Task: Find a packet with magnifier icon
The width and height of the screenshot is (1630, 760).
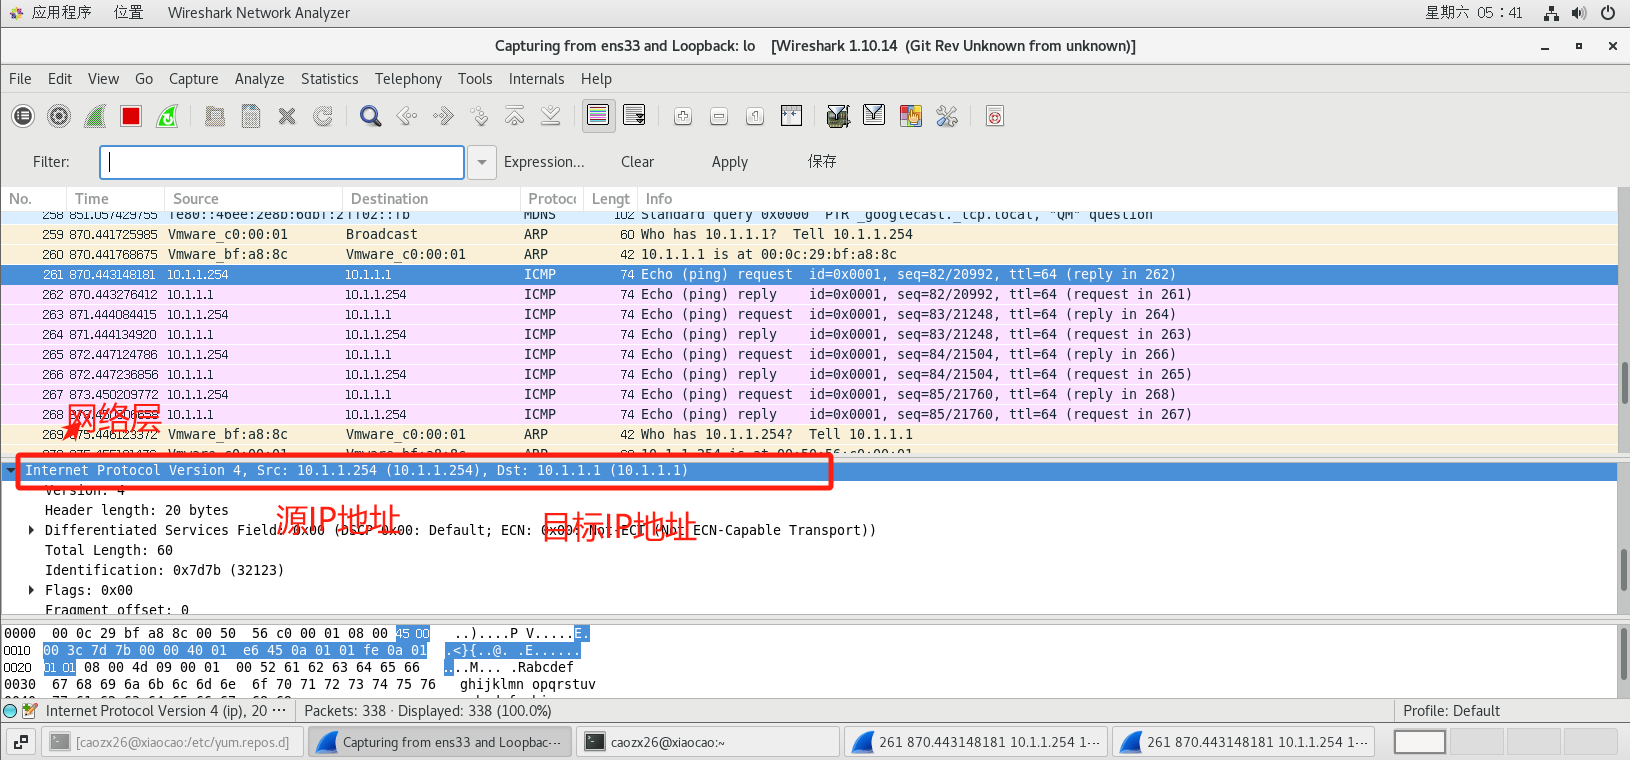Action: pos(371,116)
